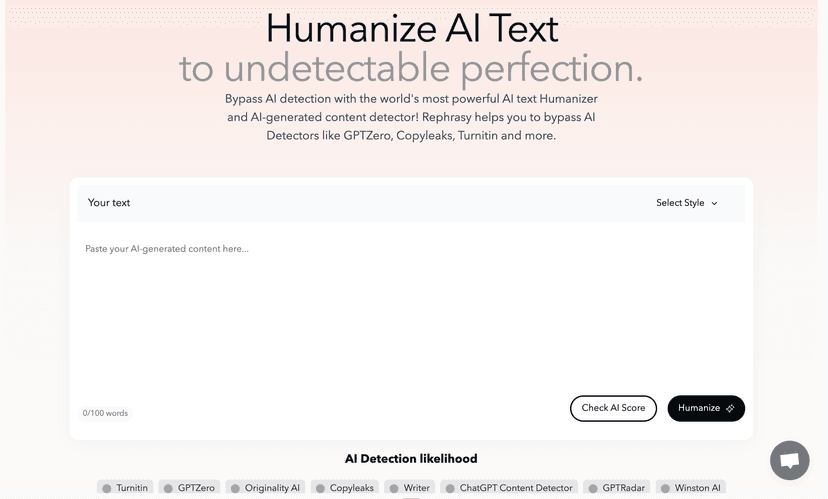Viewport: 828px width, 499px height.
Task: Select the Copyleaks detector chip label
Action: (352, 488)
